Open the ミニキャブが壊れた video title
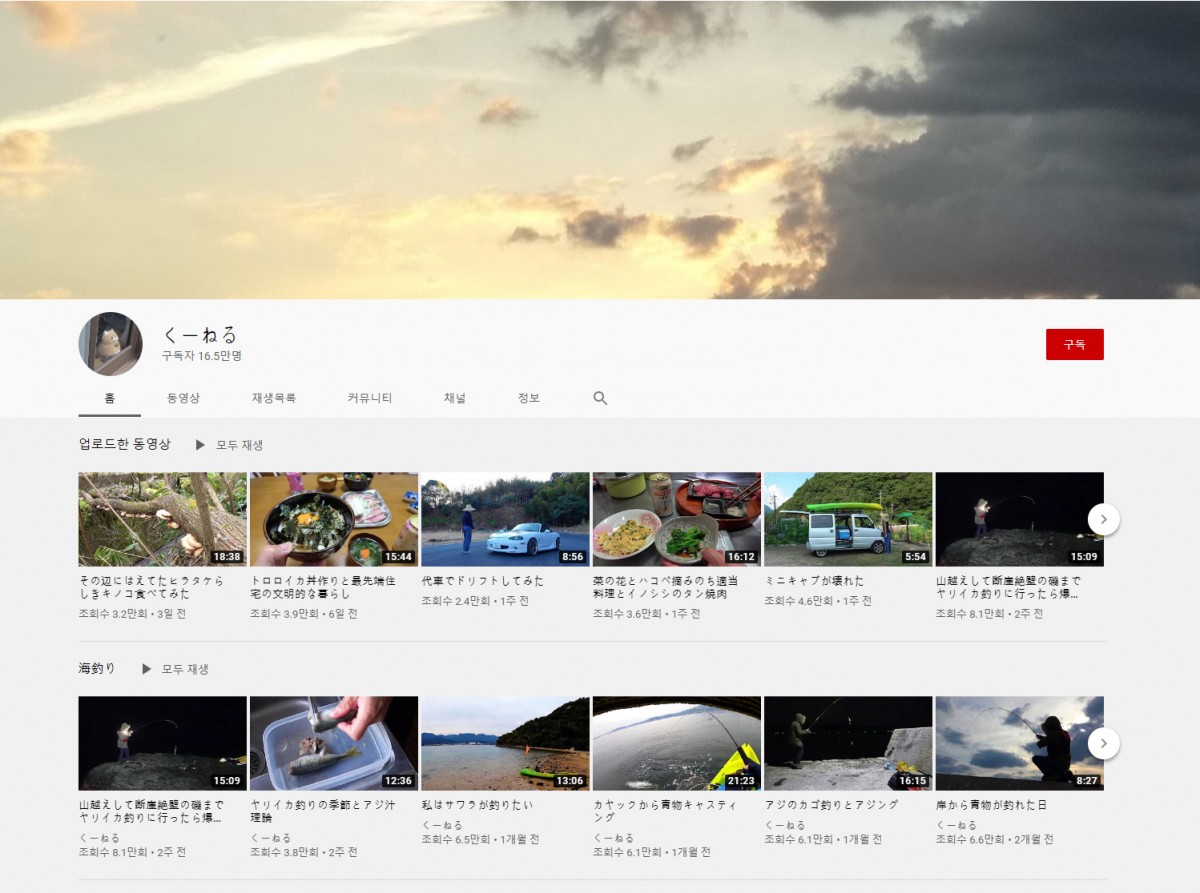1200x893 pixels. point(814,581)
